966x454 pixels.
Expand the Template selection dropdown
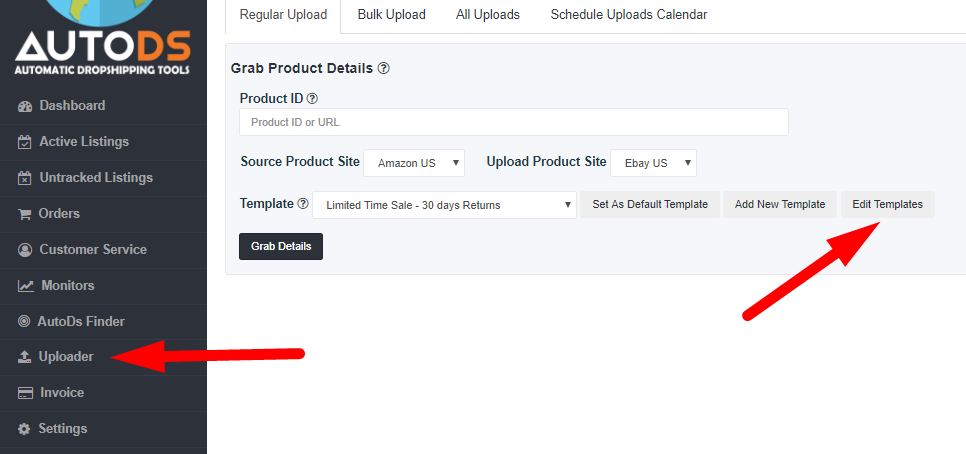(444, 205)
